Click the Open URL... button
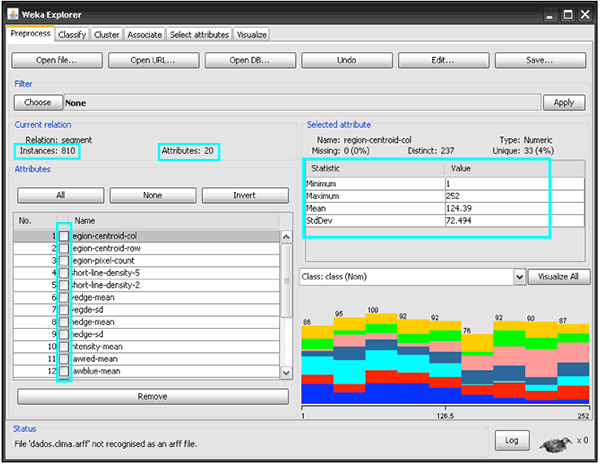The height and width of the screenshot is (464, 600). (153, 60)
